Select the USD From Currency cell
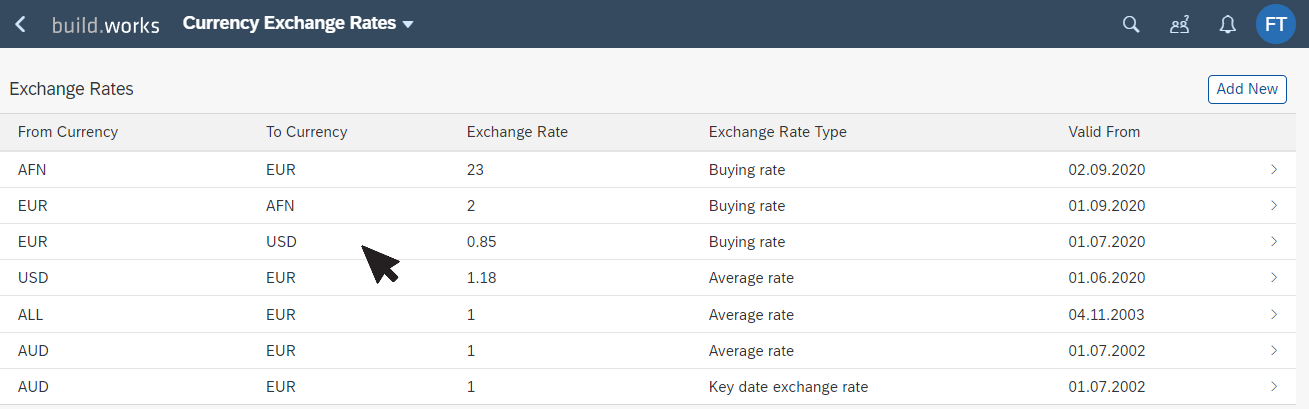This screenshot has width=1309, height=409. click(33, 278)
